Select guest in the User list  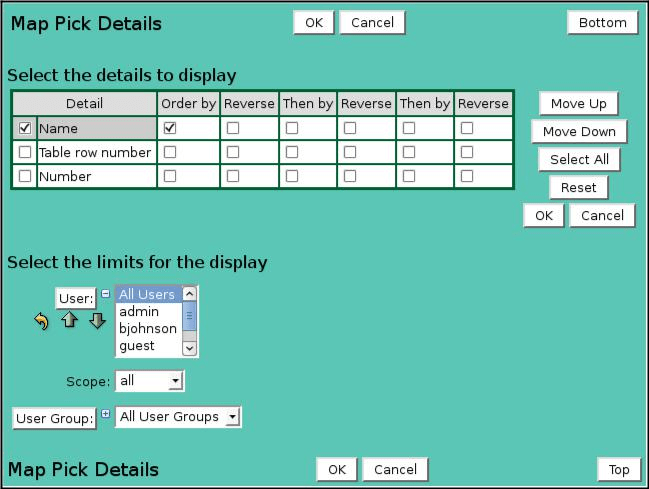coord(136,346)
